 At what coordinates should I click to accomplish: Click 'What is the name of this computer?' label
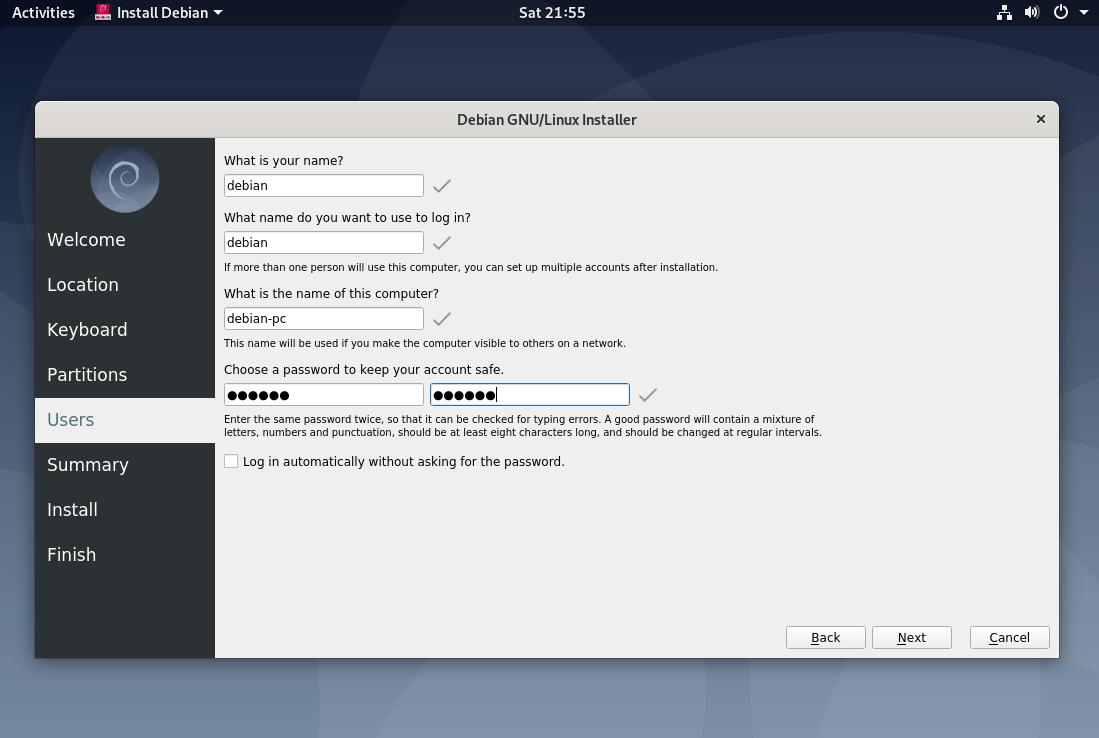tap(331, 294)
